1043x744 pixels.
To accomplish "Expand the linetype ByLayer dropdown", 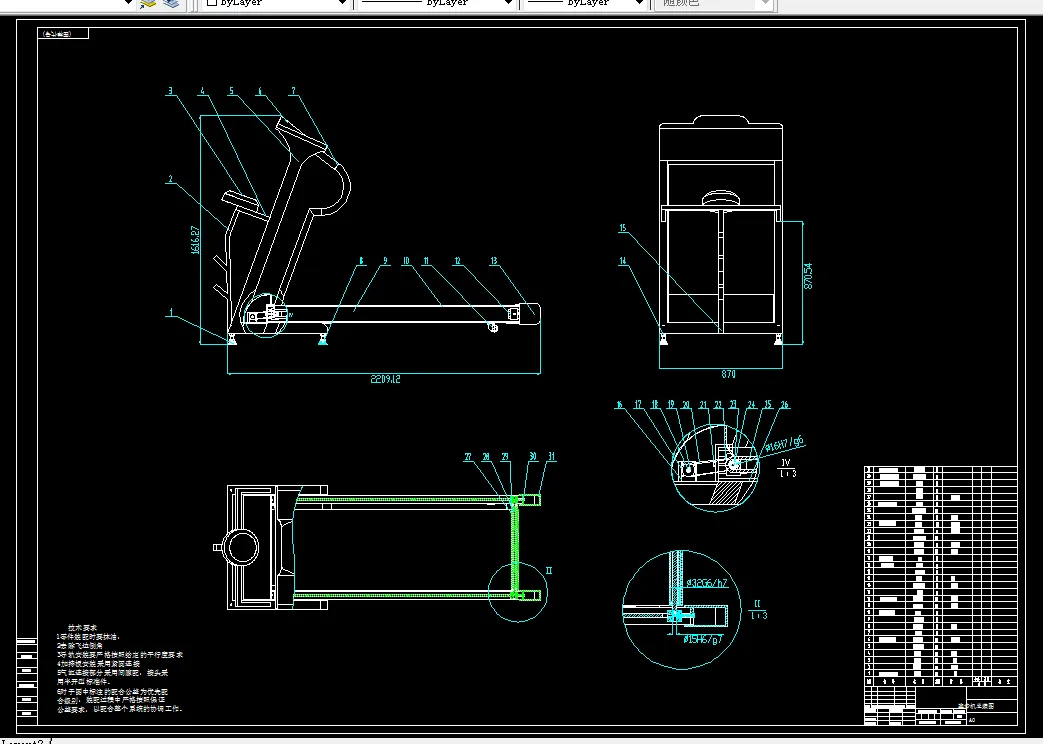I will pos(507,3).
